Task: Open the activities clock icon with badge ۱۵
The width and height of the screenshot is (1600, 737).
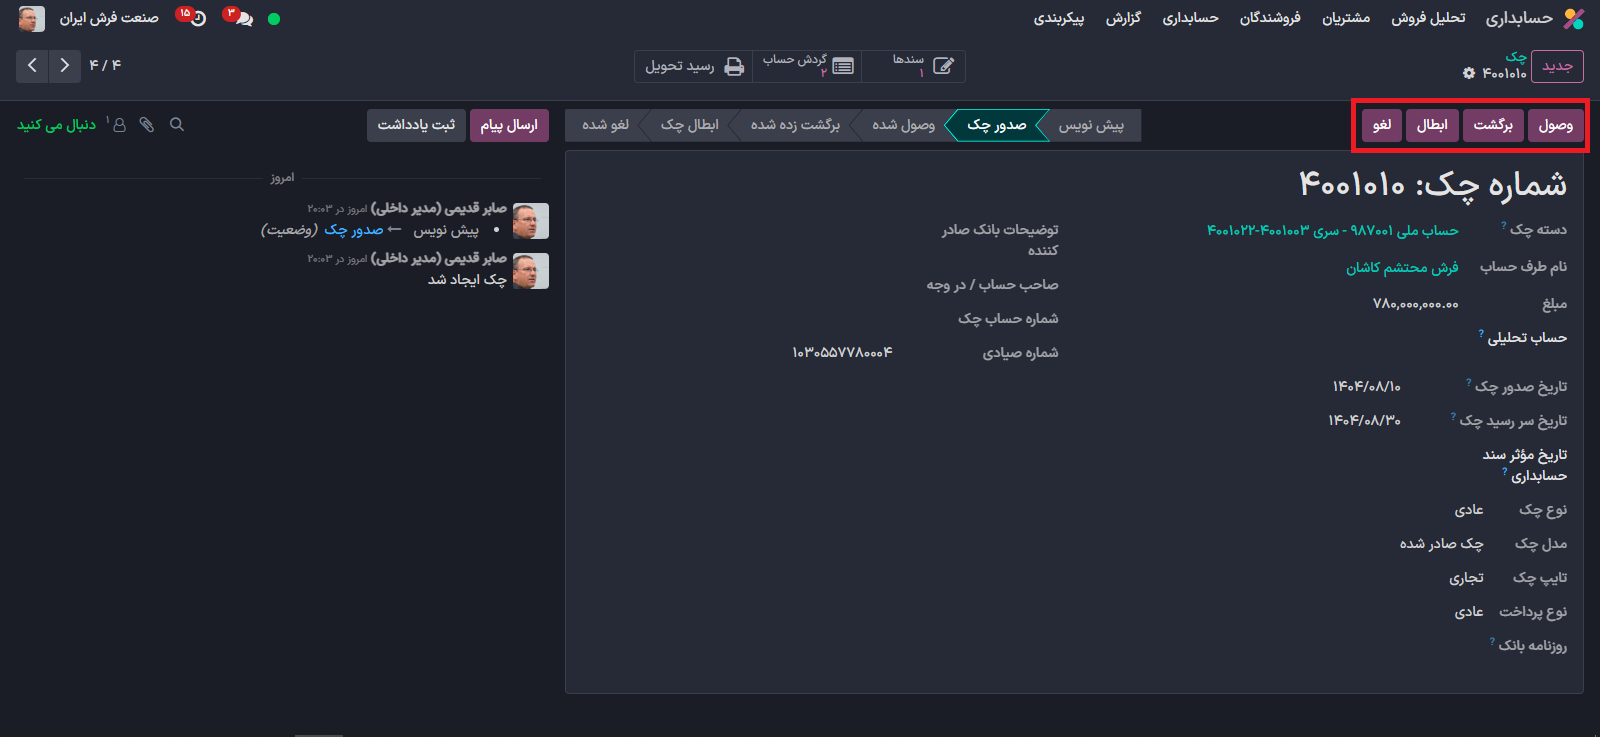Action: [196, 19]
